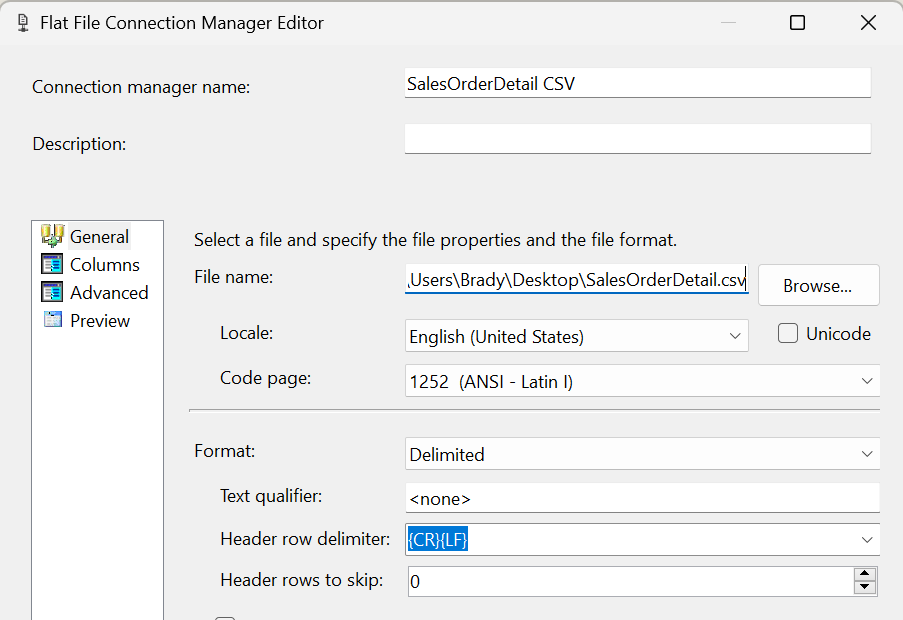Click the Connection manager name field
This screenshot has height=620, width=903.
click(x=638, y=83)
